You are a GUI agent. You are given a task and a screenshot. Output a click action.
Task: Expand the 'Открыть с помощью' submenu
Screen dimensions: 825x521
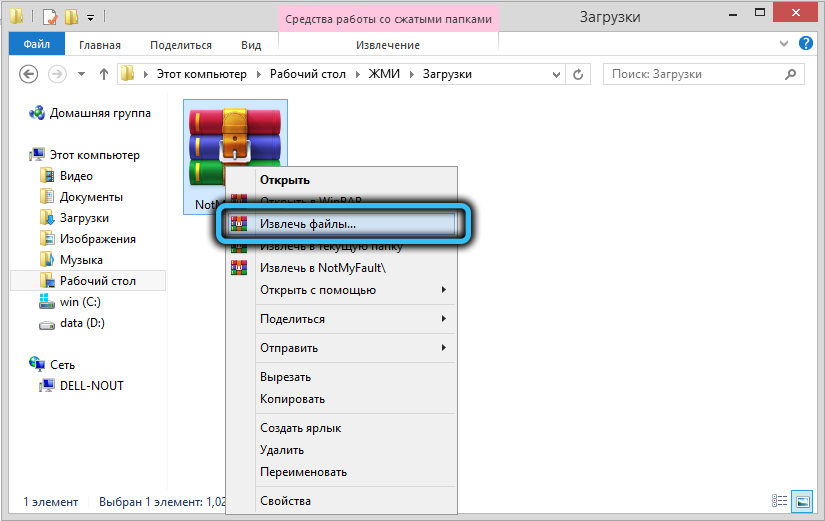(317, 290)
